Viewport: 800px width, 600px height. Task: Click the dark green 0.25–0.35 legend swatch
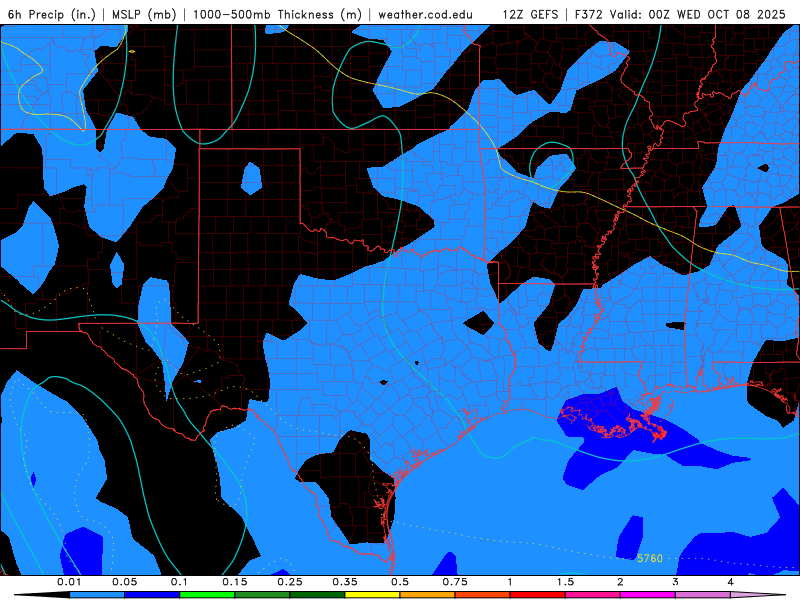tap(317, 595)
